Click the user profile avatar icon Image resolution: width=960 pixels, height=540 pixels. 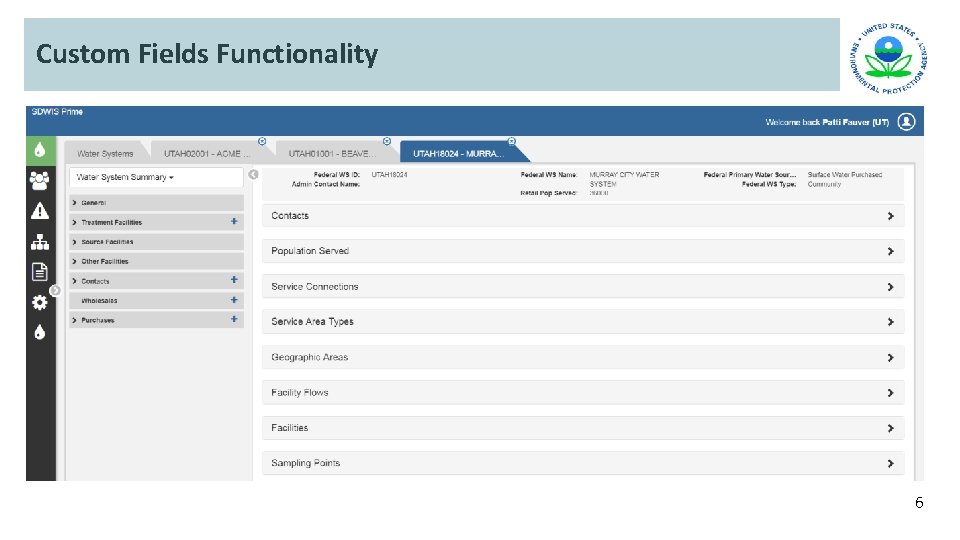(906, 122)
